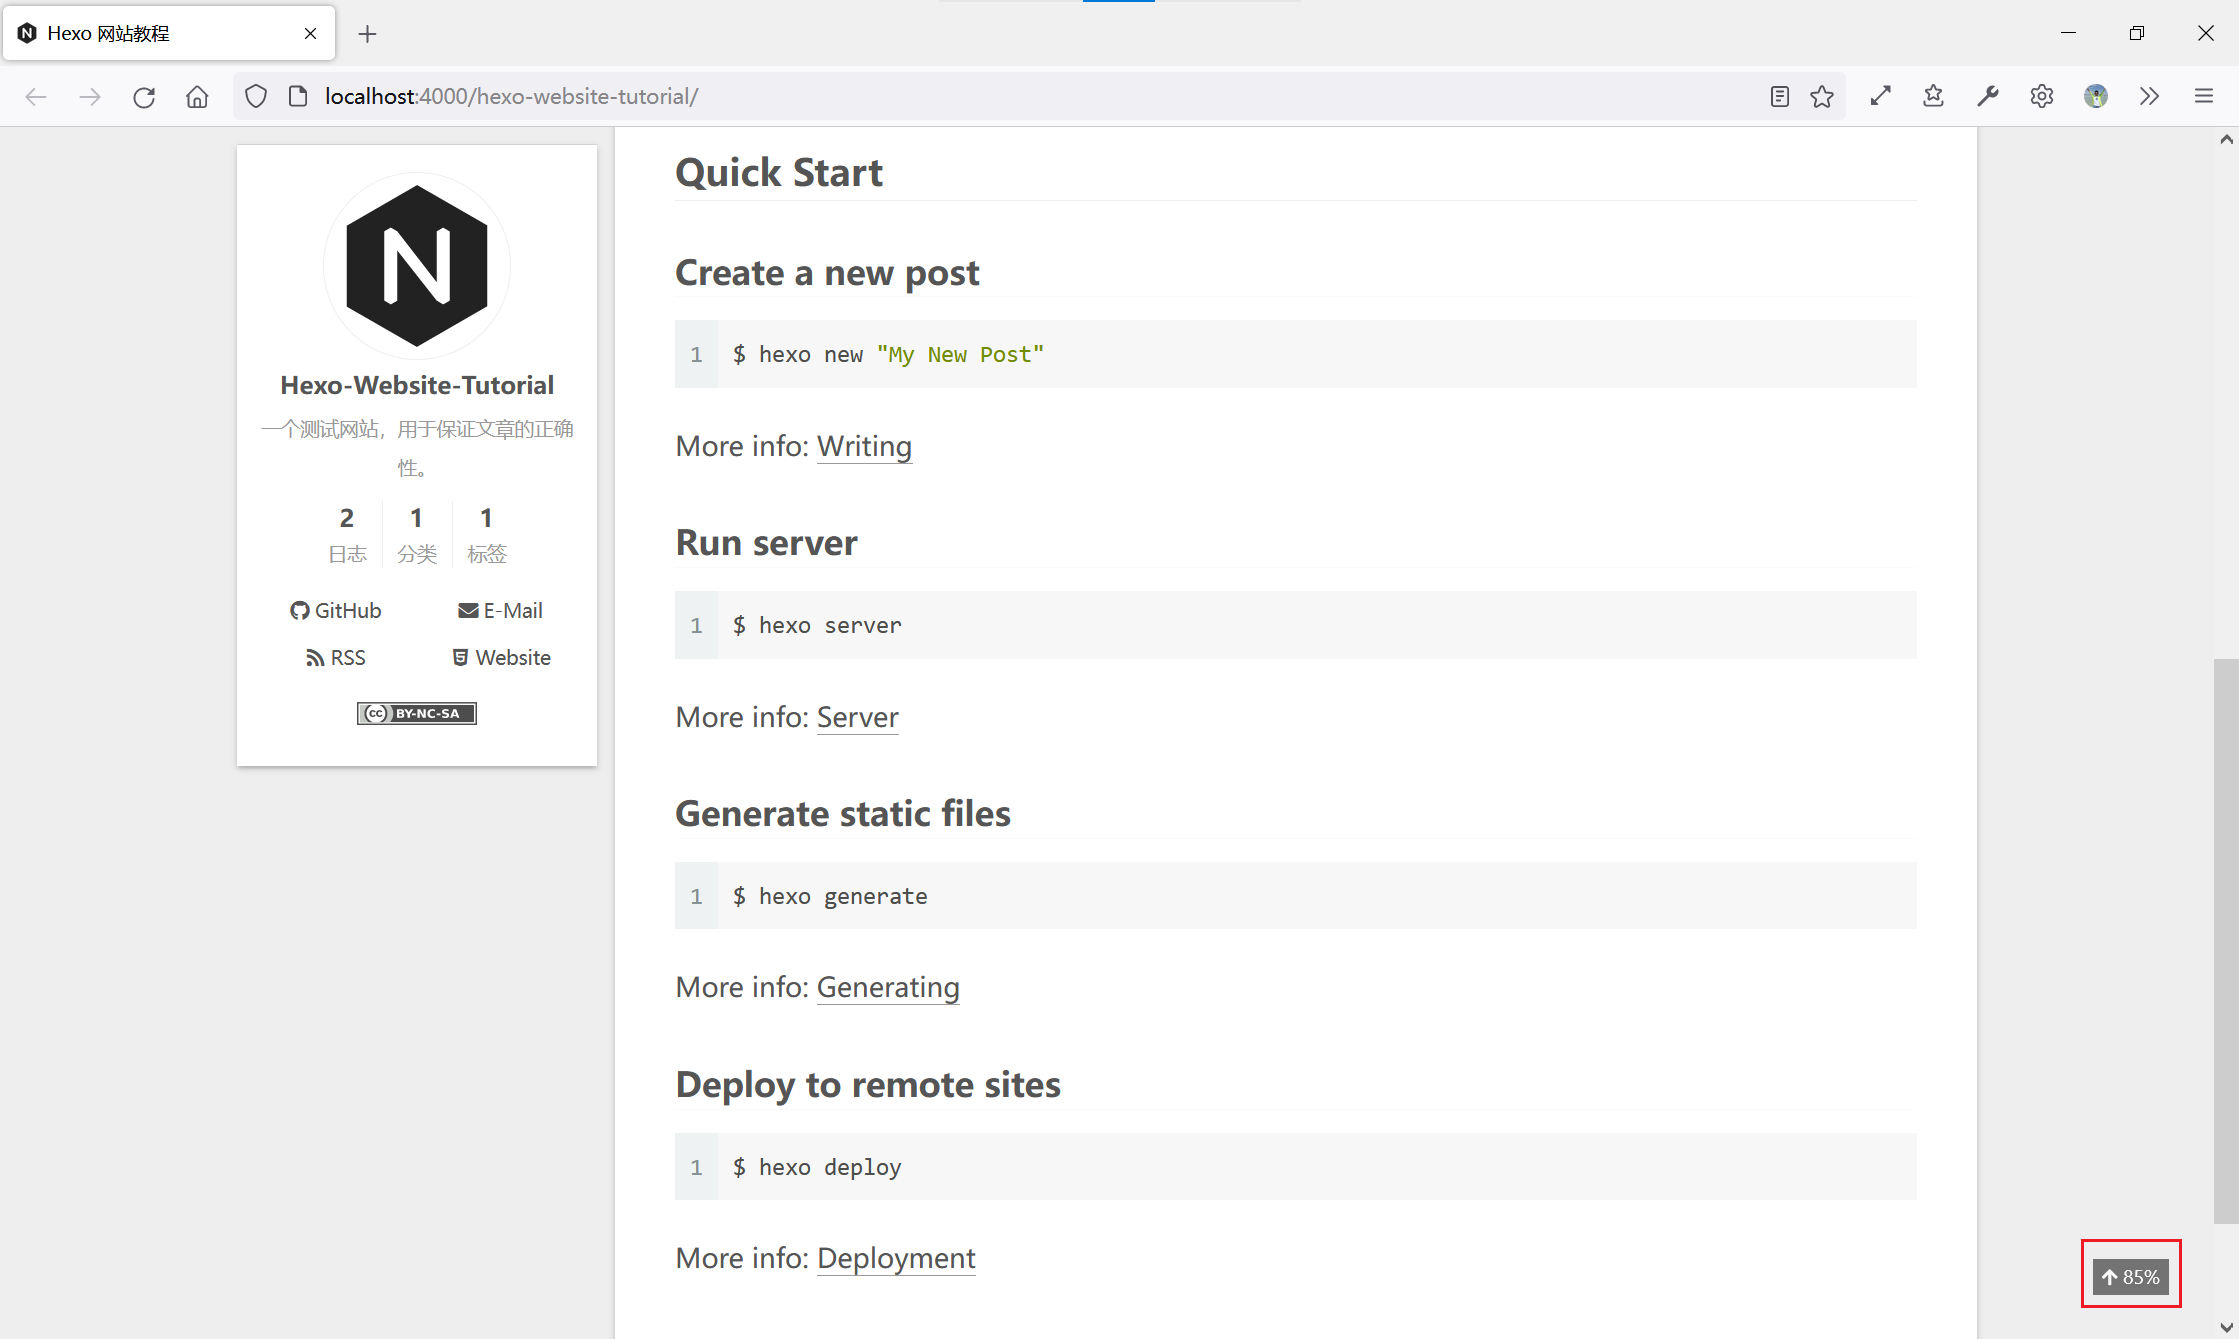Open the RSS feed link
Screen dimensions: 2239x1339
coord(336,657)
